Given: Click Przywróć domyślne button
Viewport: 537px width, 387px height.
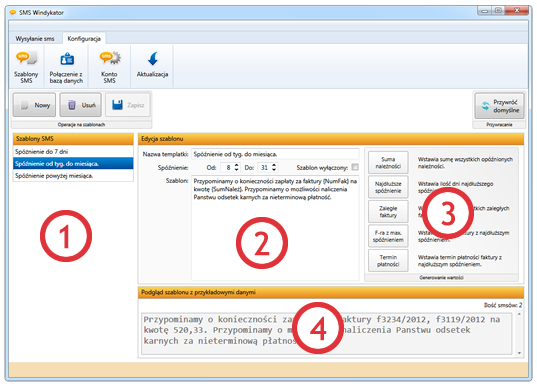Looking at the screenshot, I should pos(500,106).
